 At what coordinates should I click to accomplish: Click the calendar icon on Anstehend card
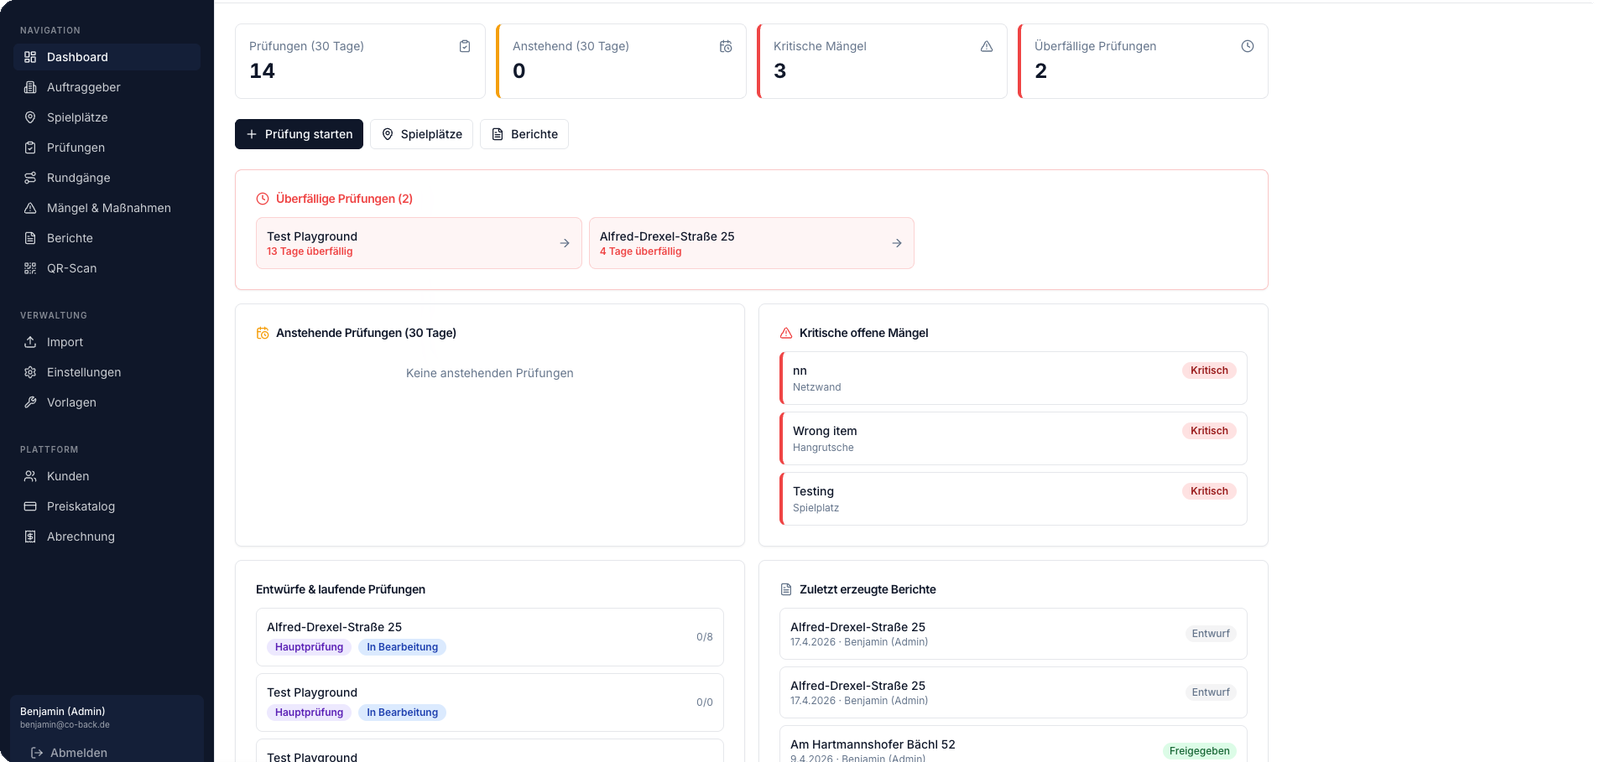[x=726, y=46]
